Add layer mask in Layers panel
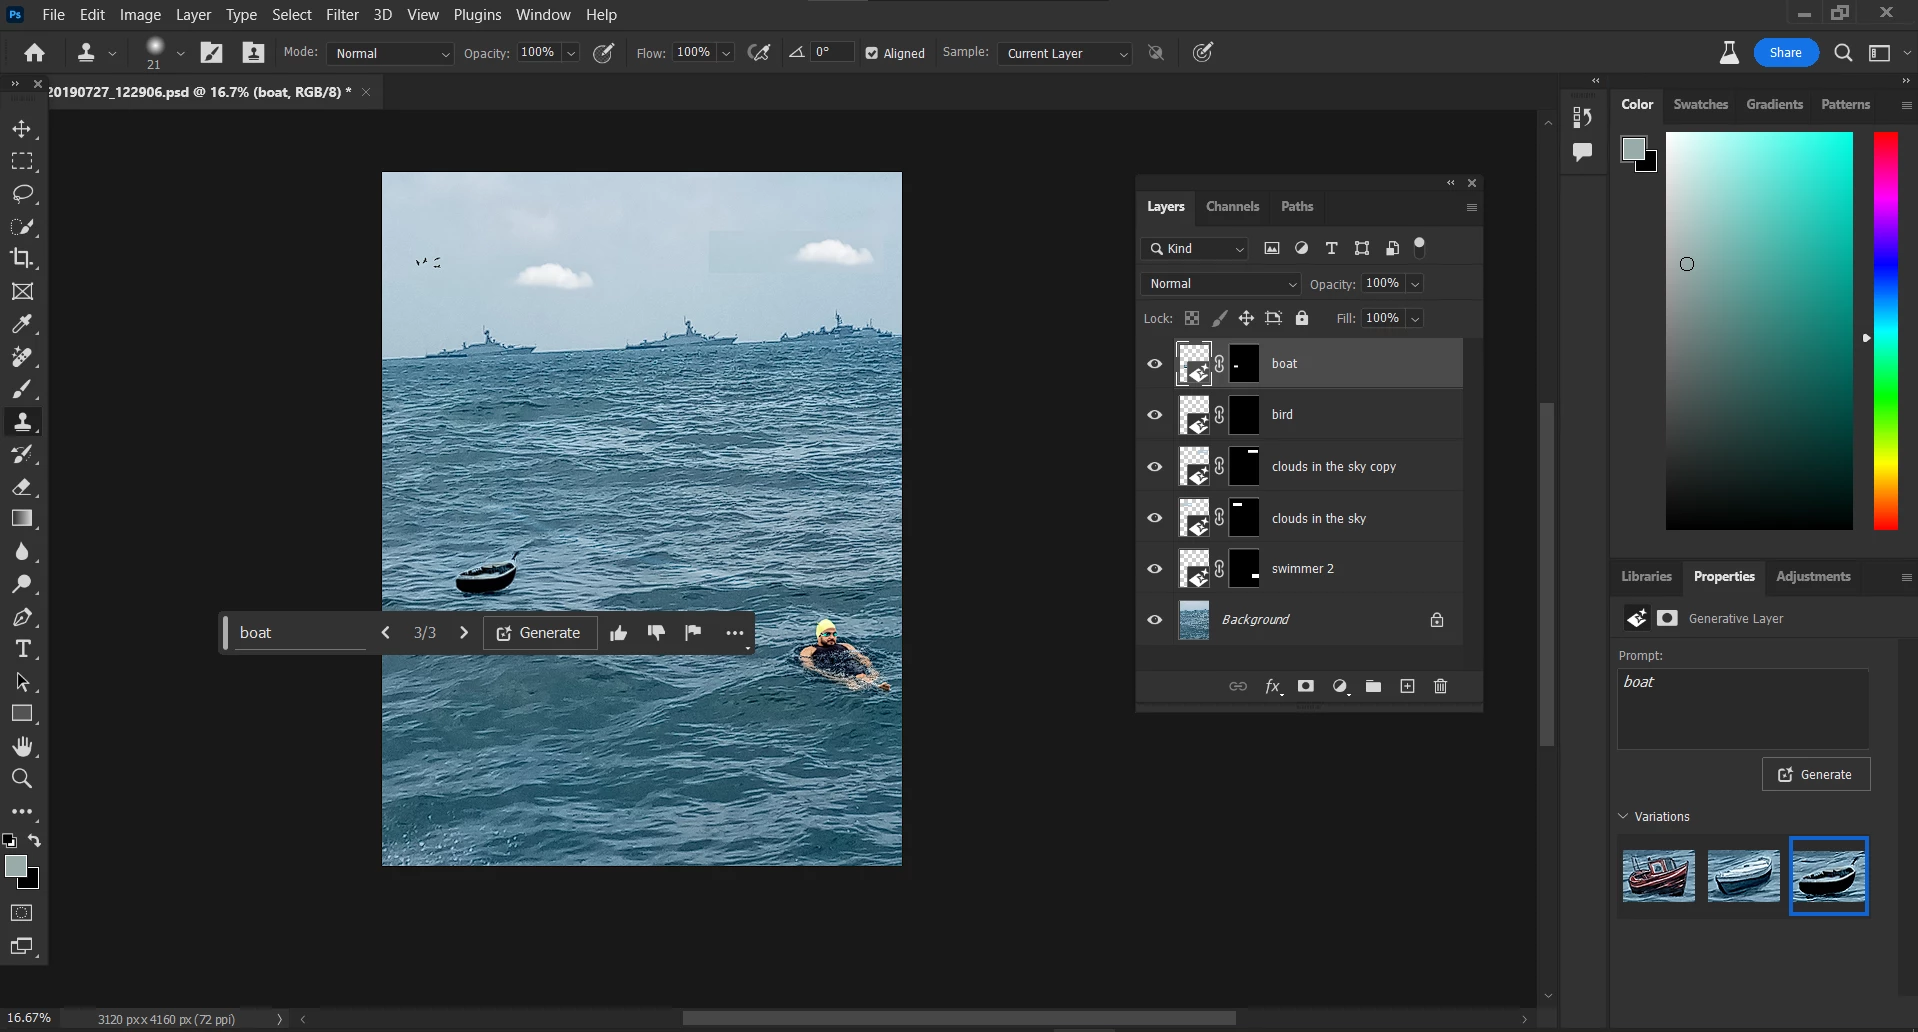The width and height of the screenshot is (1918, 1032). click(x=1306, y=686)
